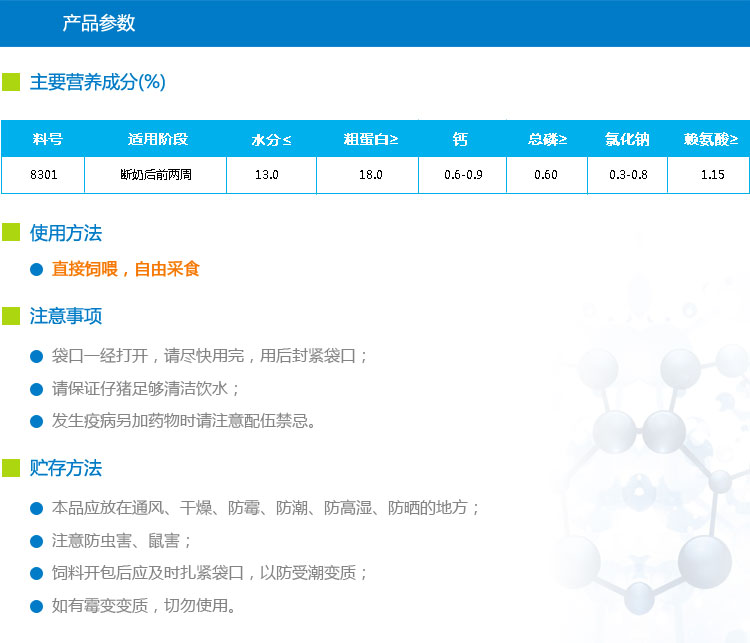Click the 贮存方法 section heading
750x643 pixels.
point(66,468)
